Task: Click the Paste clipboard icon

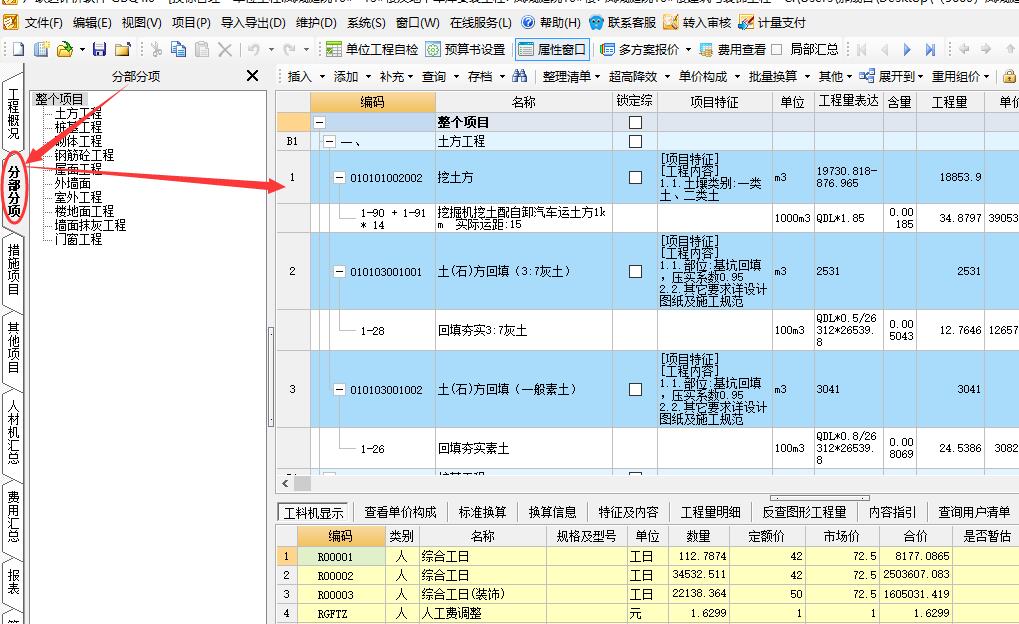Action: tap(202, 49)
